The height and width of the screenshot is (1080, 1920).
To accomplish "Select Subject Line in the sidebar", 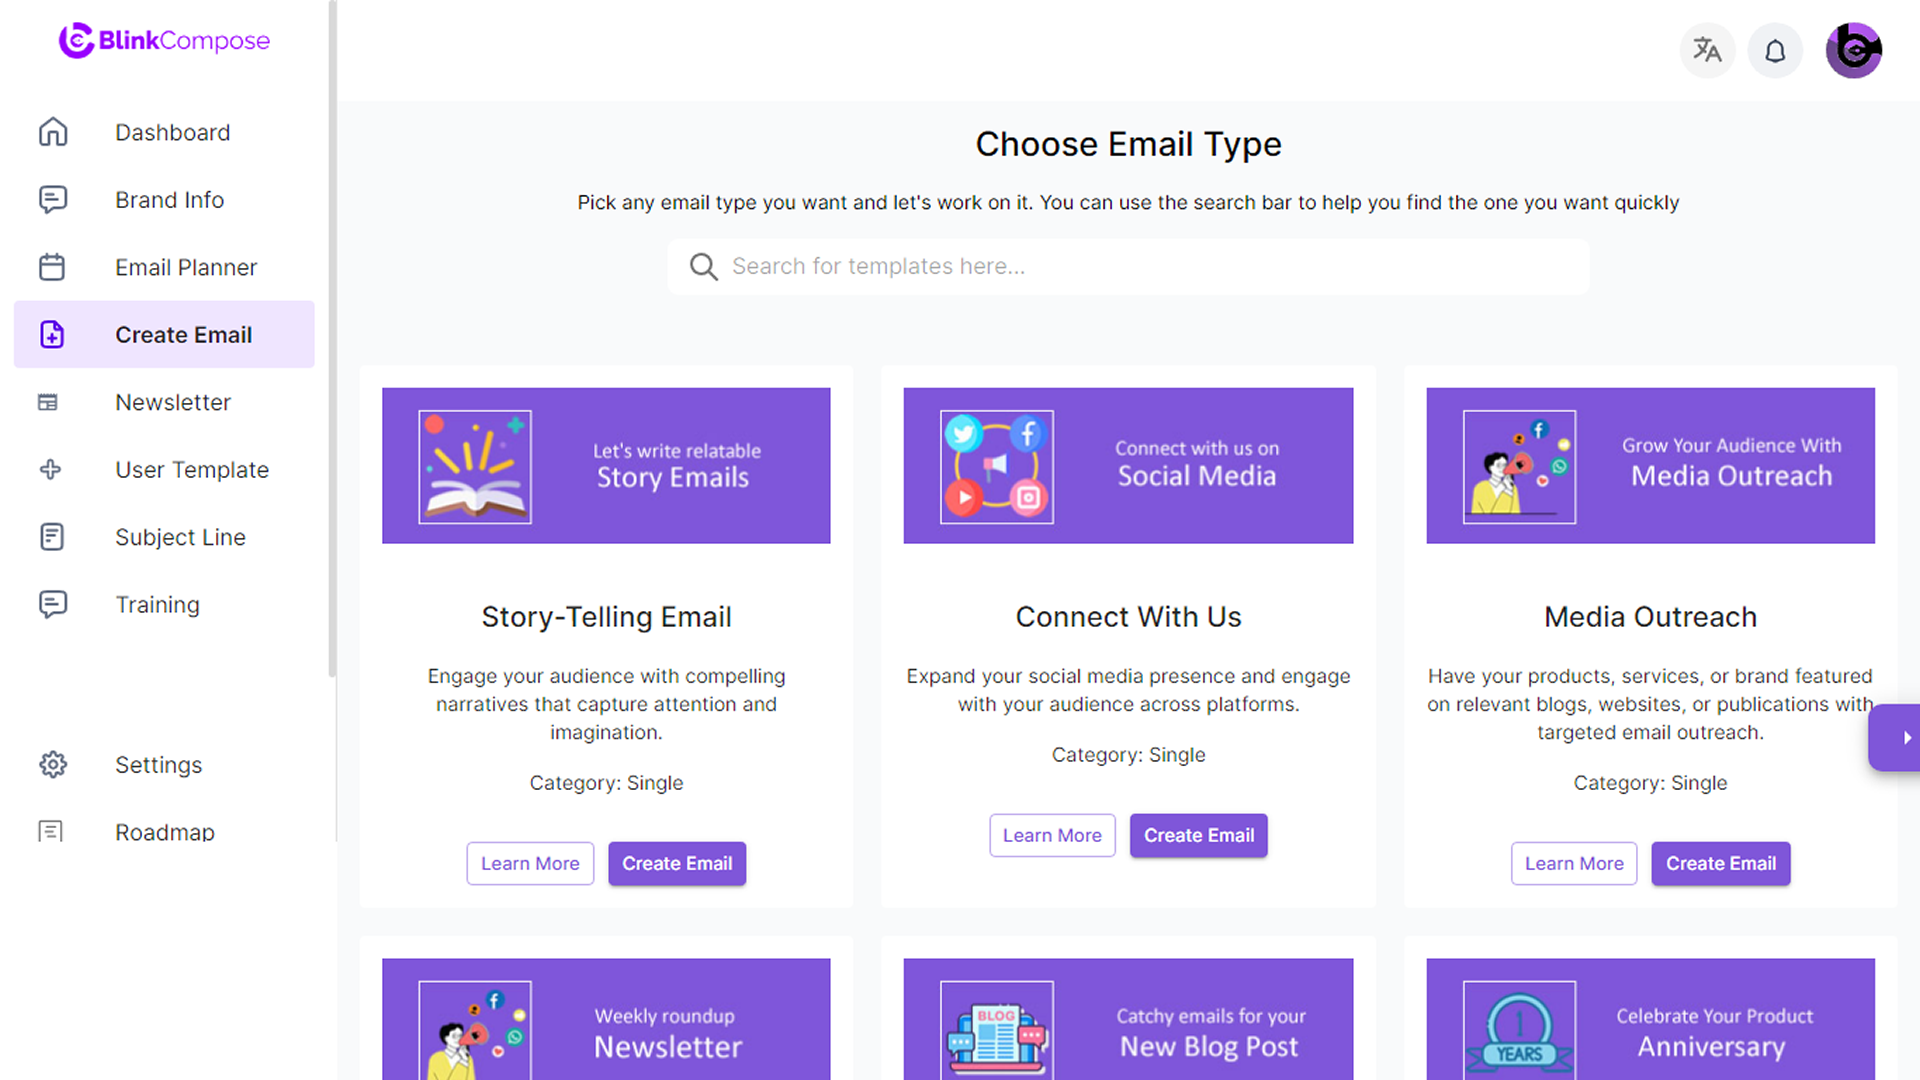I will coord(180,537).
